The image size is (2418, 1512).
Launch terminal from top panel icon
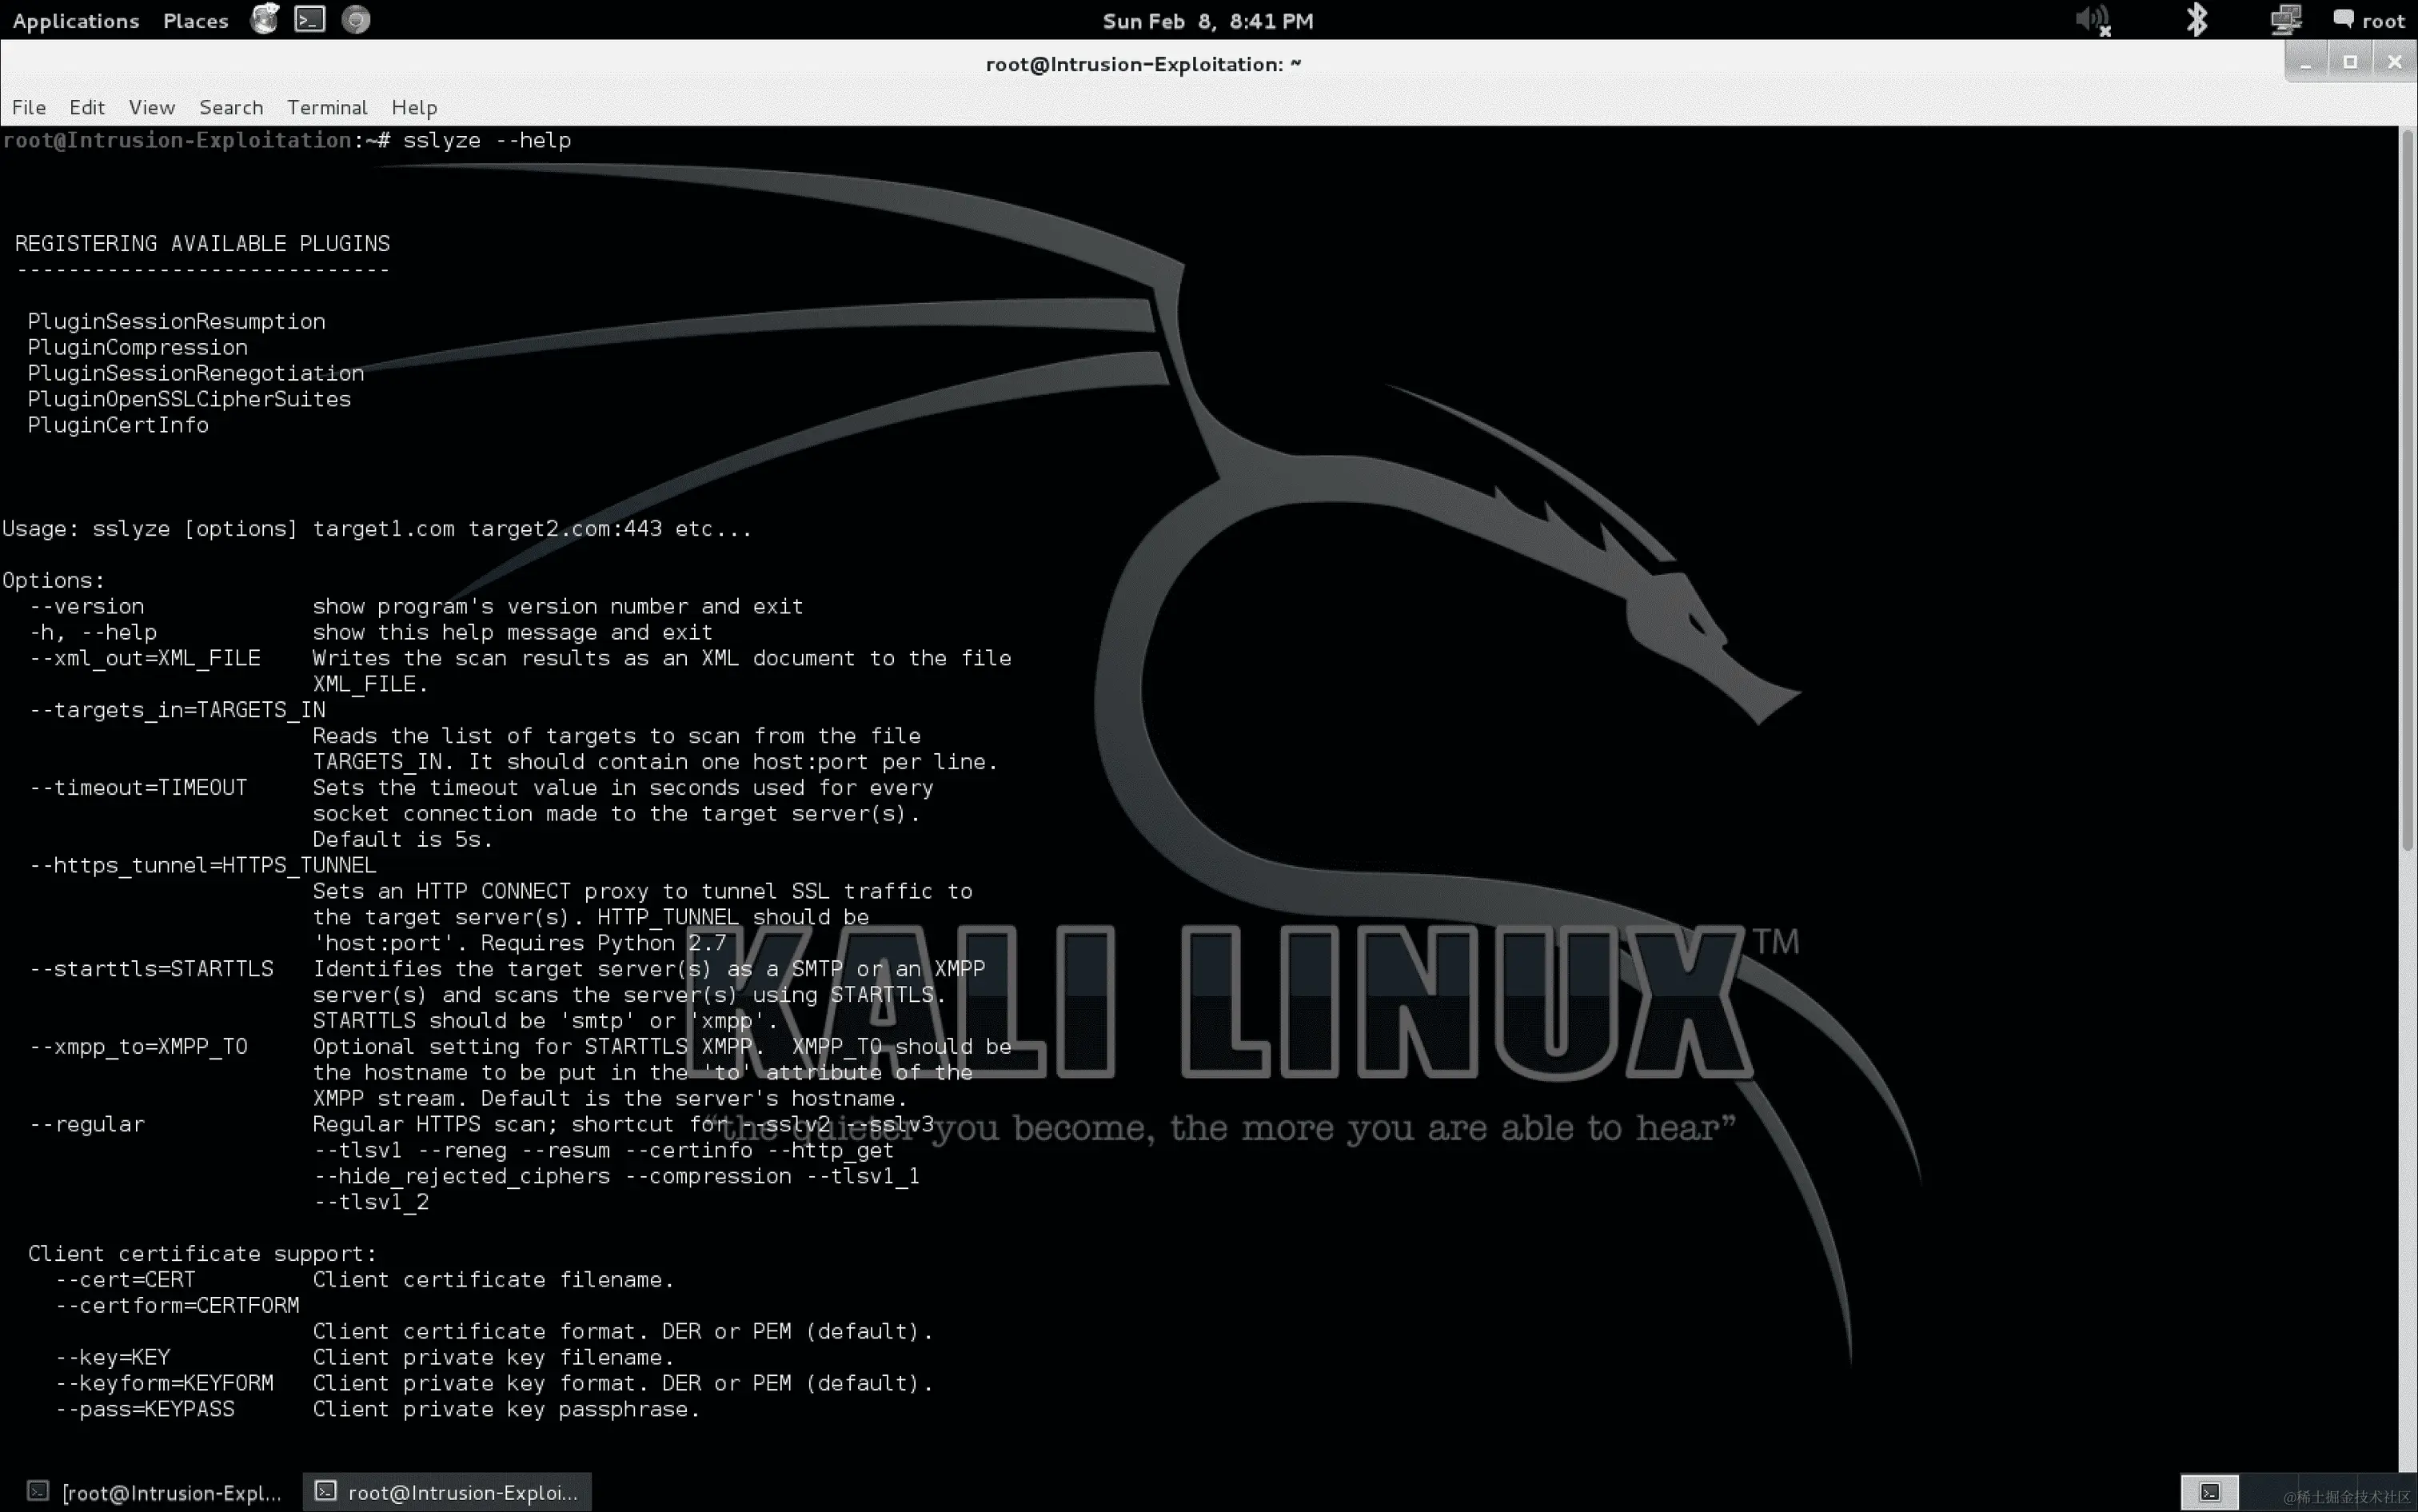[x=310, y=19]
